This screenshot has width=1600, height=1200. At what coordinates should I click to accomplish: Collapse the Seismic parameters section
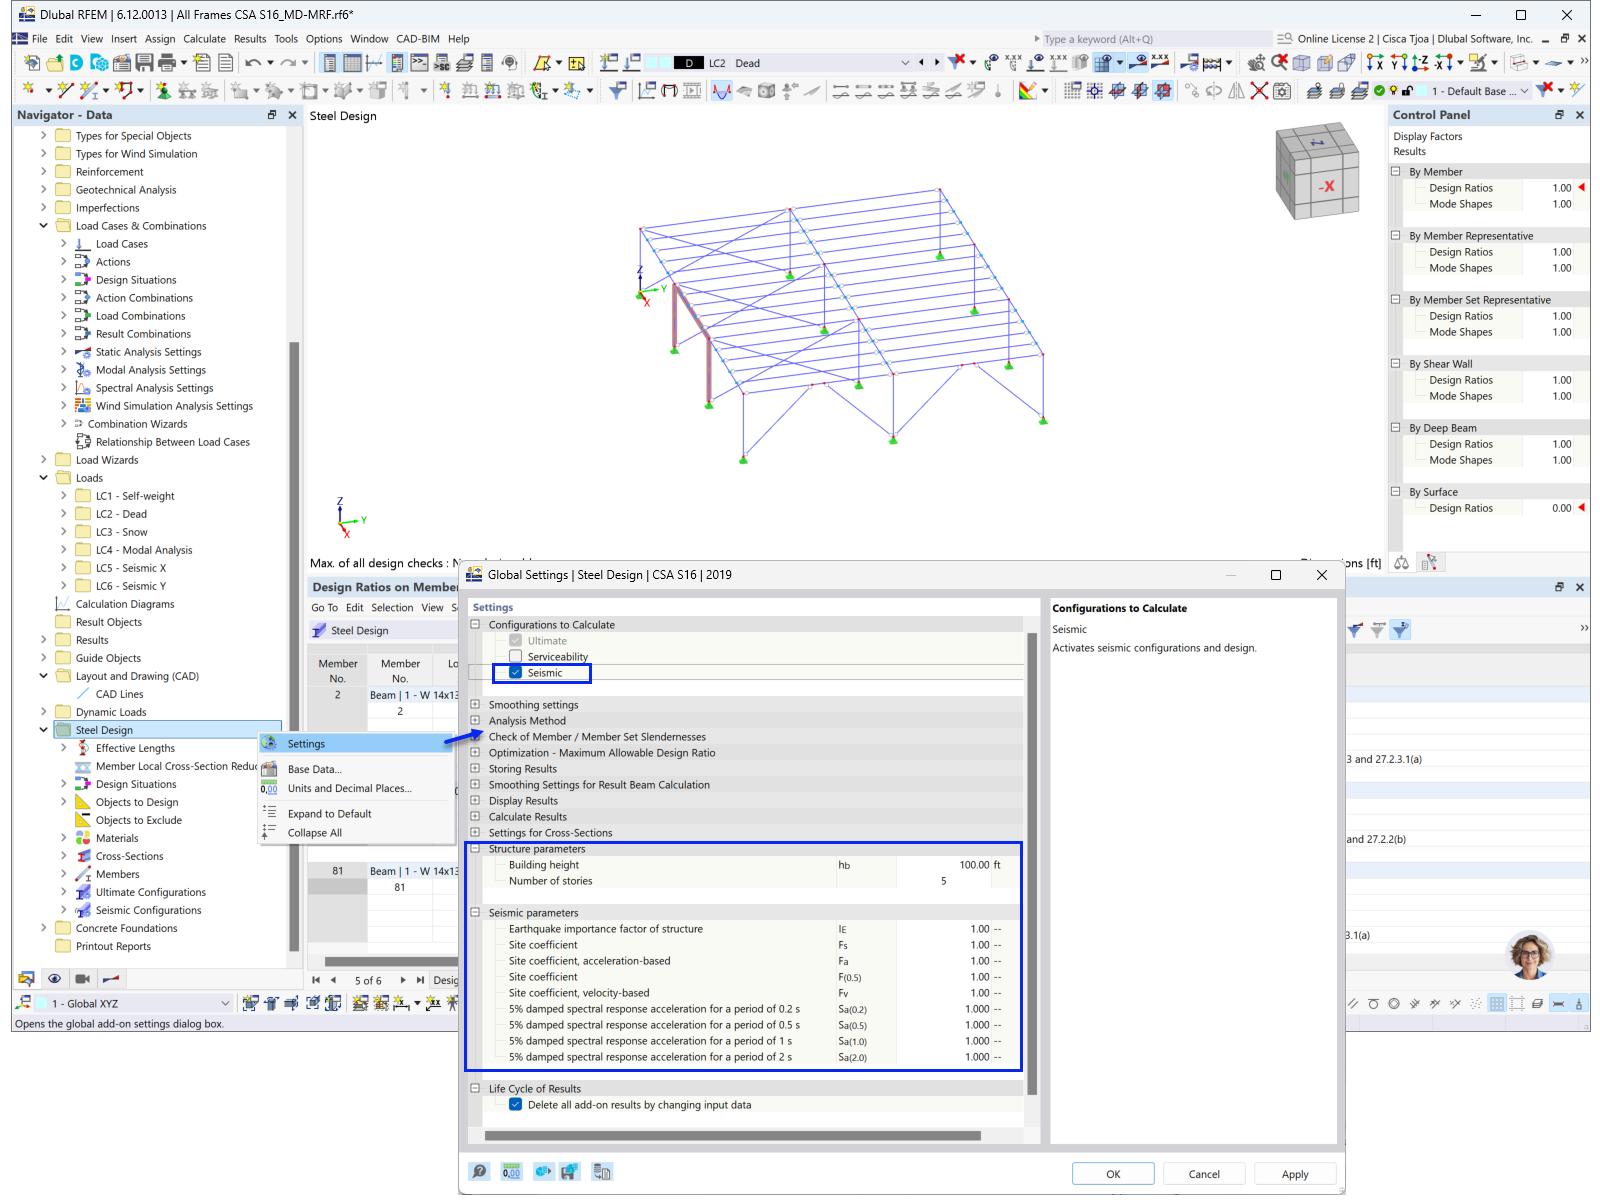(476, 913)
